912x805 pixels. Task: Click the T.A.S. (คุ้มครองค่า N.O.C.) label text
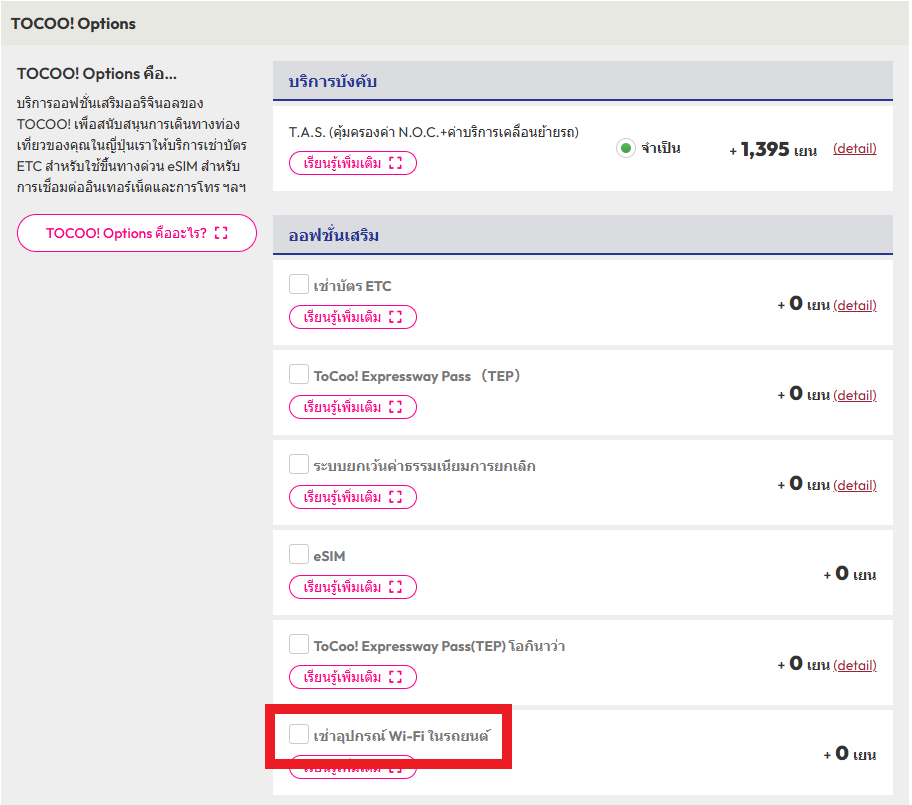click(434, 132)
